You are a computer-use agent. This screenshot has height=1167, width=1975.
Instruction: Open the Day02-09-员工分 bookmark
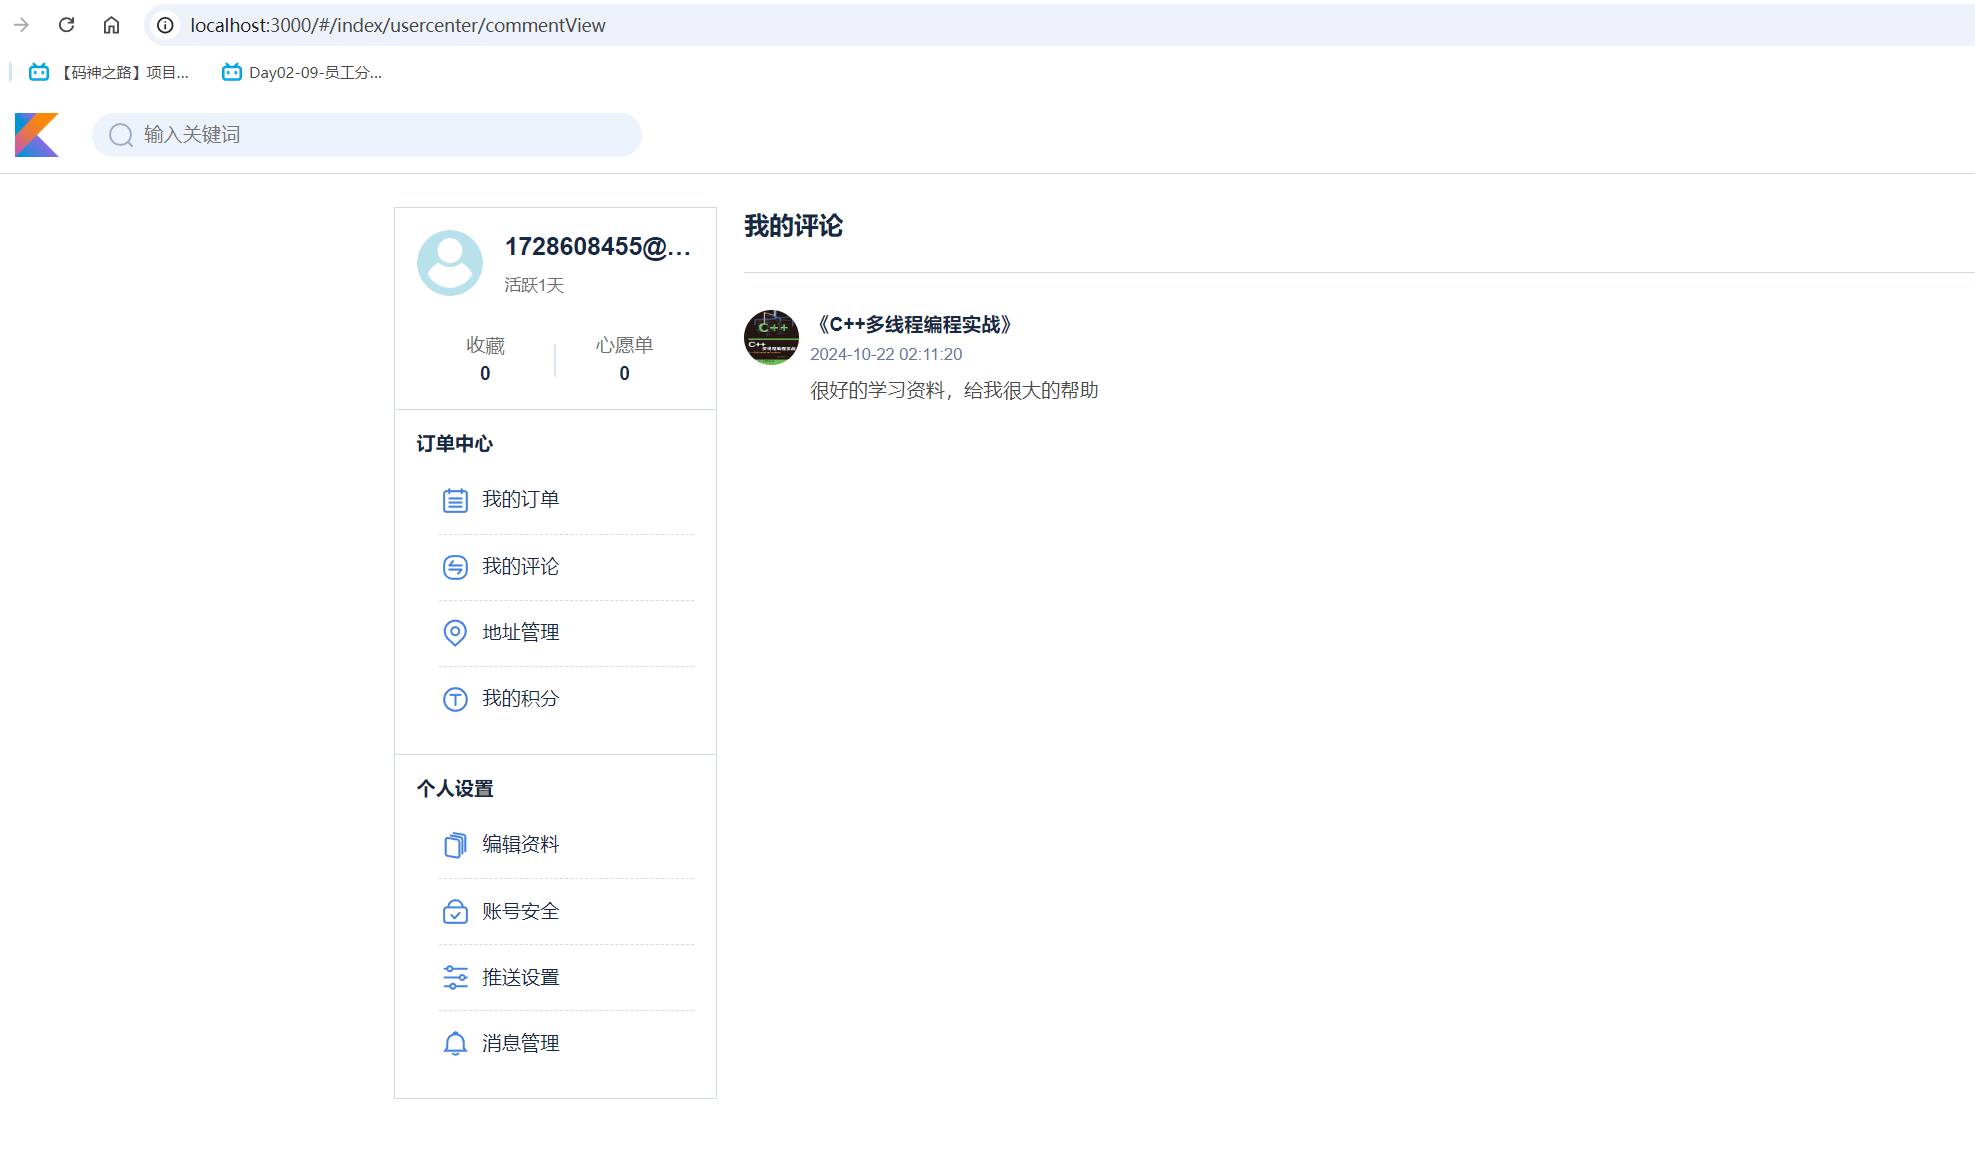(x=300, y=71)
